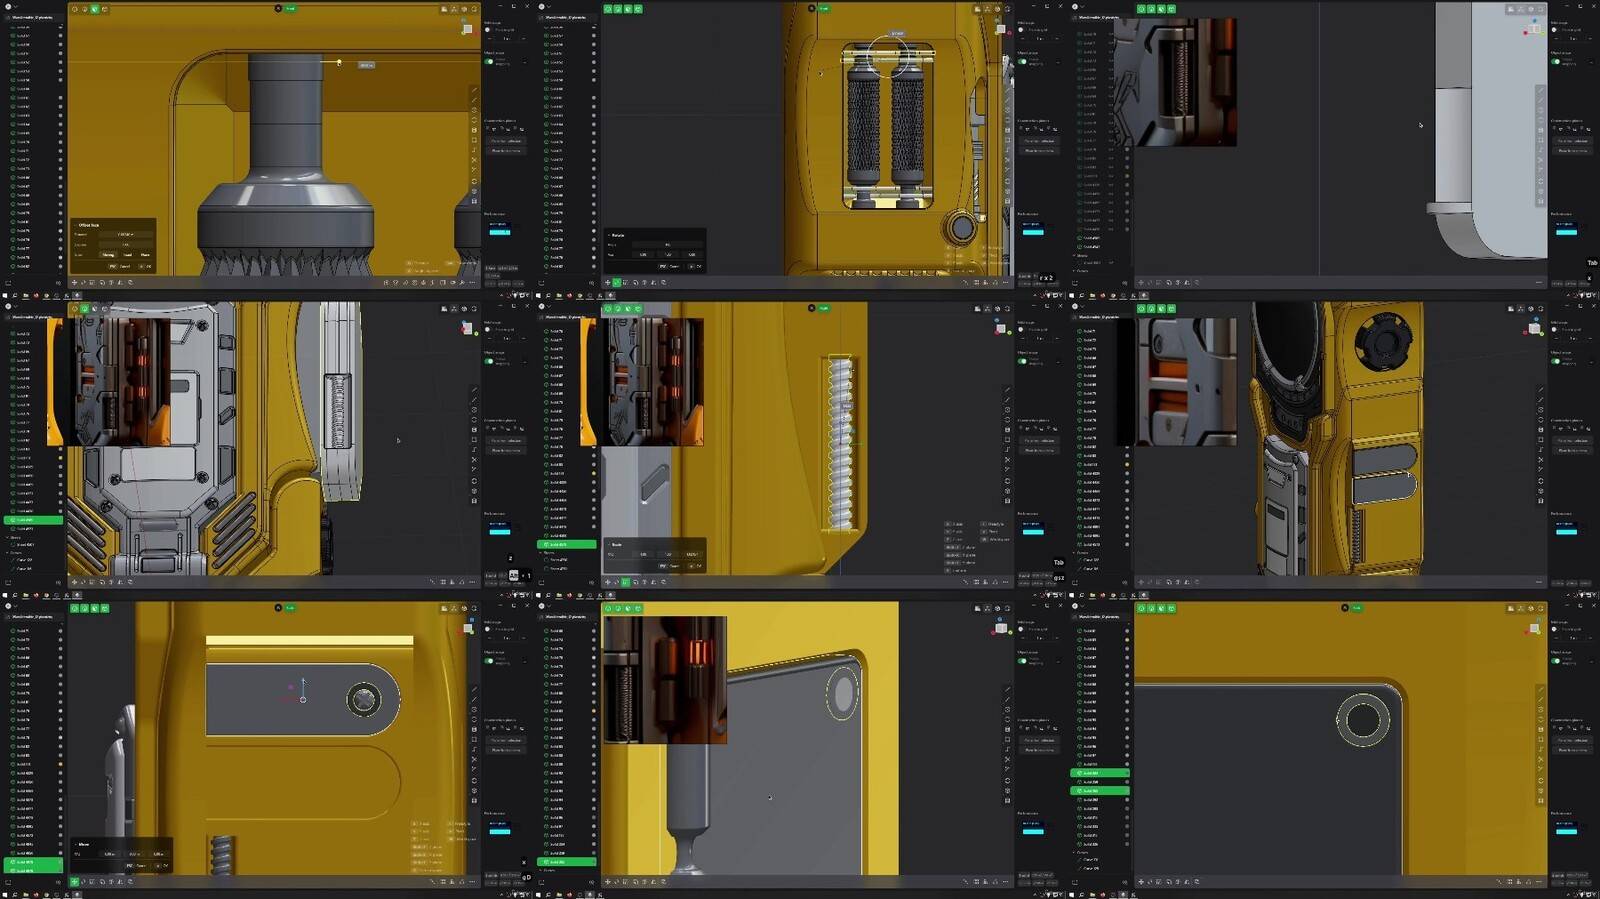
Task: Top-left screenshot: click the edge selection mode icon
Action: pos(84,9)
